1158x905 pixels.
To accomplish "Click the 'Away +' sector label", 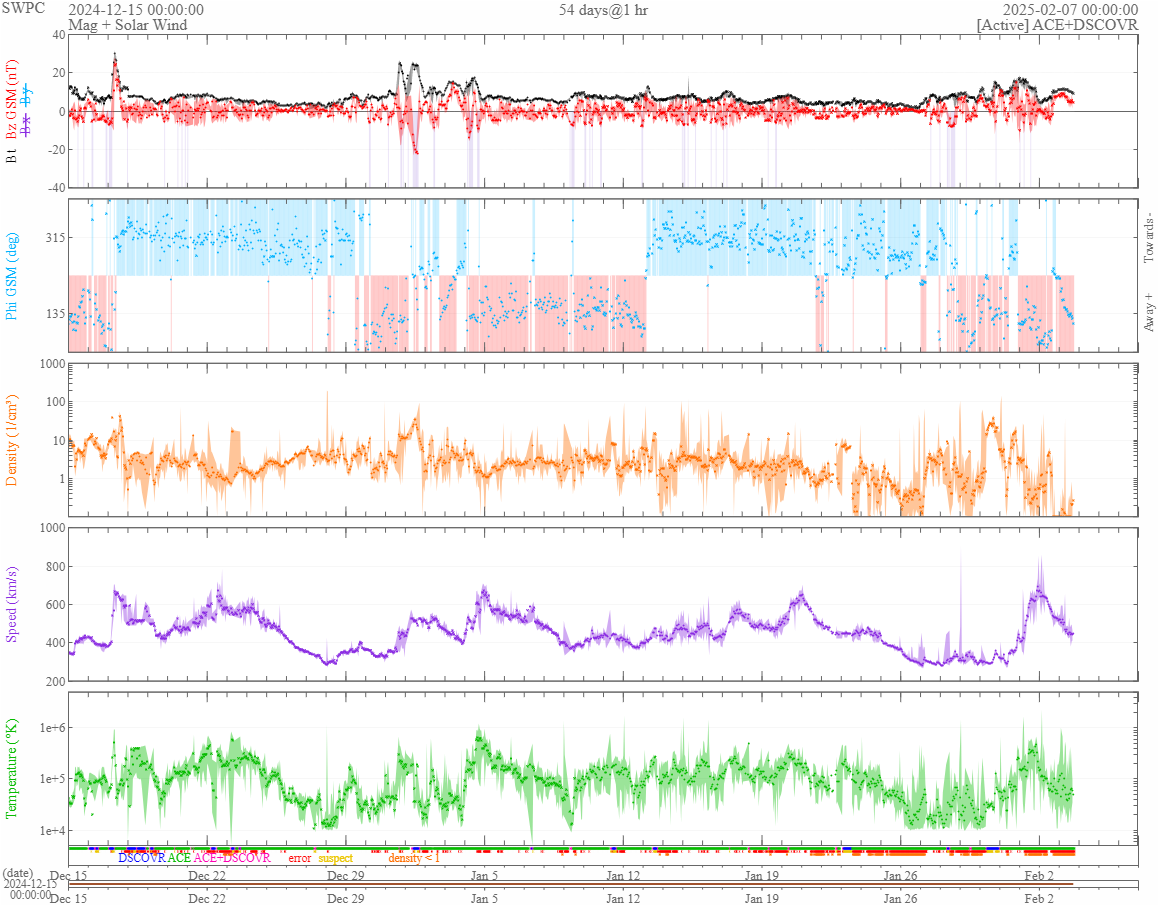I will [x=1148, y=313].
